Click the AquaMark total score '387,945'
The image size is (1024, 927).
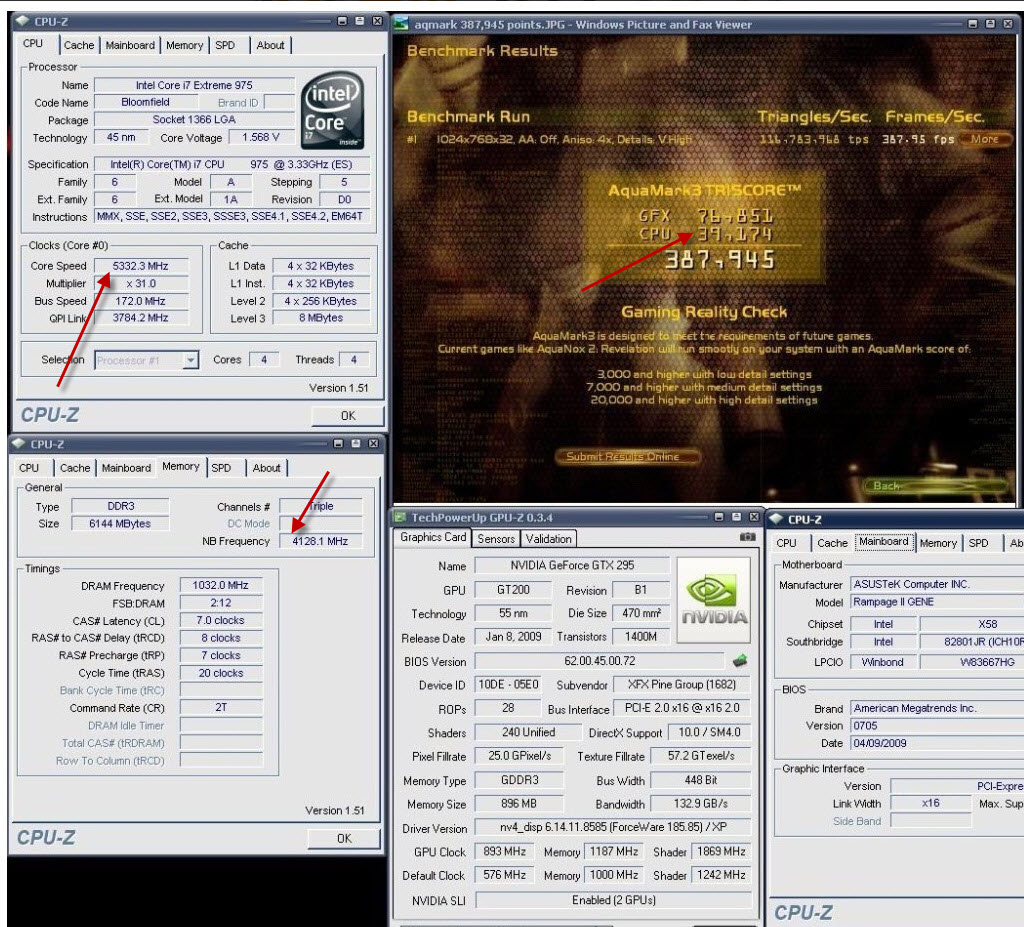click(x=720, y=260)
